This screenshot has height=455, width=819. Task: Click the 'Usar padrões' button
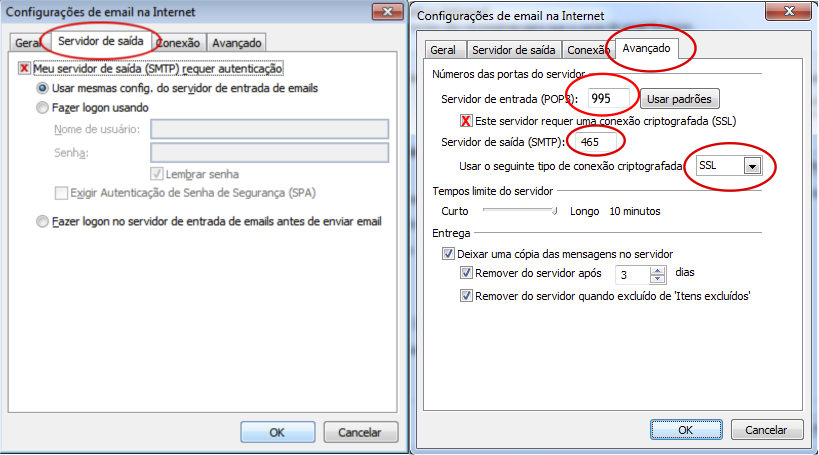pyautogui.click(x=682, y=100)
